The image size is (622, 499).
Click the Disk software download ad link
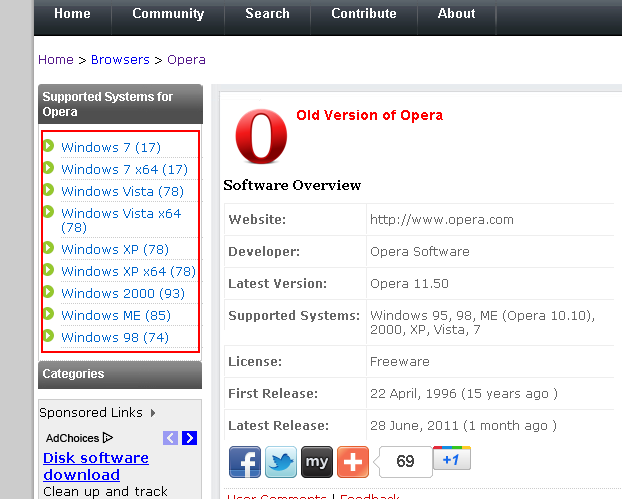(96, 466)
